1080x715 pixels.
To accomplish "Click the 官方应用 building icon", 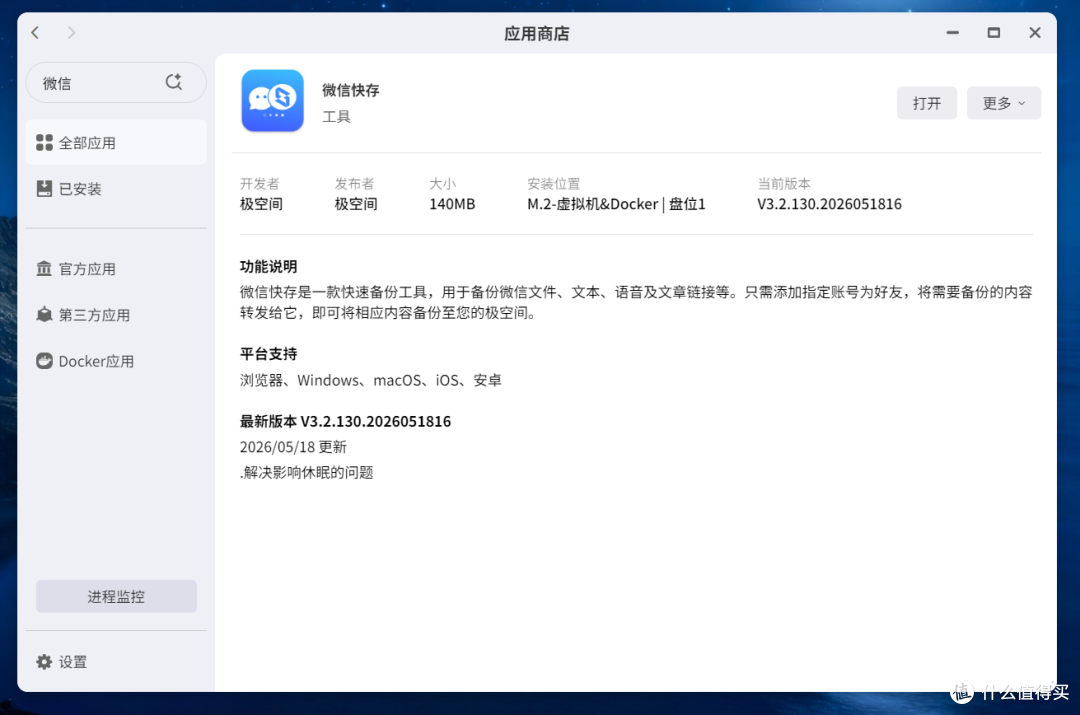I will [x=44, y=269].
